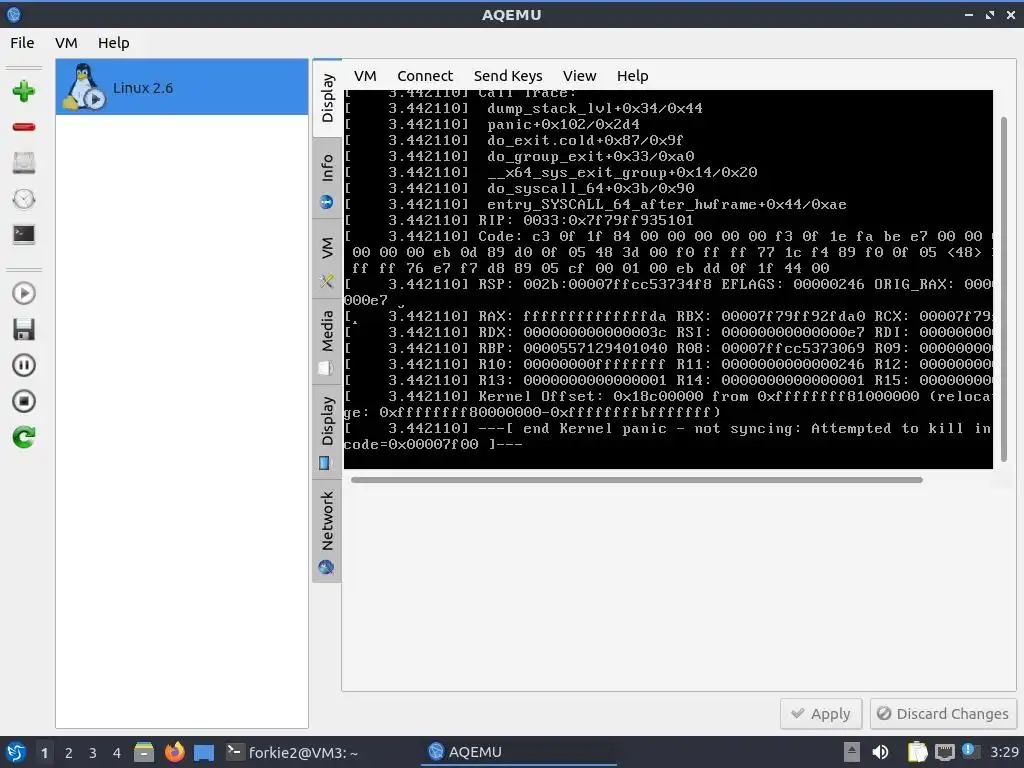This screenshot has width=1024, height=768.
Task: Click the hard disk icon in left toolbar
Action: [24, 163]
